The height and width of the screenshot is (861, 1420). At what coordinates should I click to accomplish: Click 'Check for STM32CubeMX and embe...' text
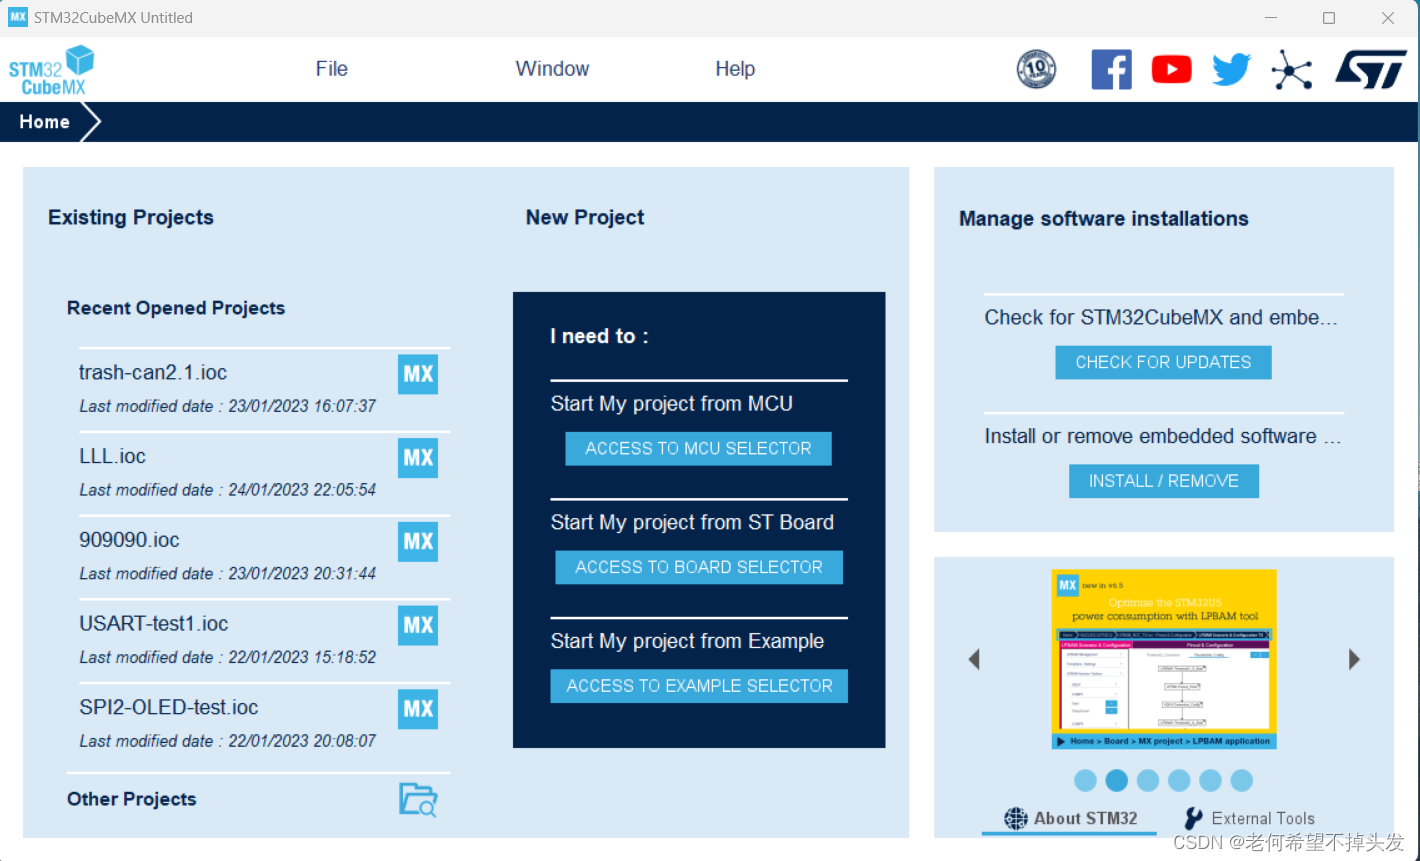click(x=1161, y=318)
